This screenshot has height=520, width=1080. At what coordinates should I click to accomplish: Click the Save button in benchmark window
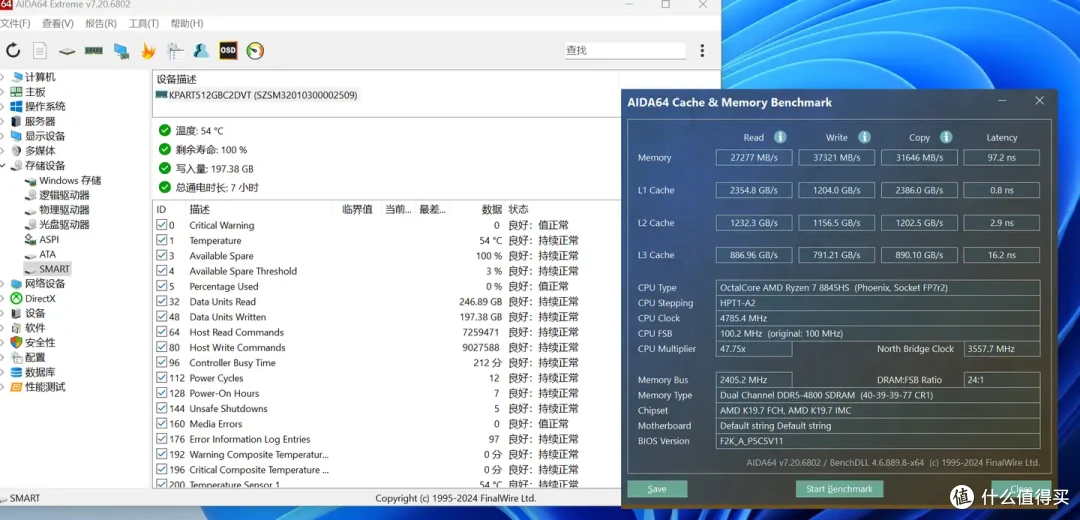pyautogui.click(x=657, y=489)
